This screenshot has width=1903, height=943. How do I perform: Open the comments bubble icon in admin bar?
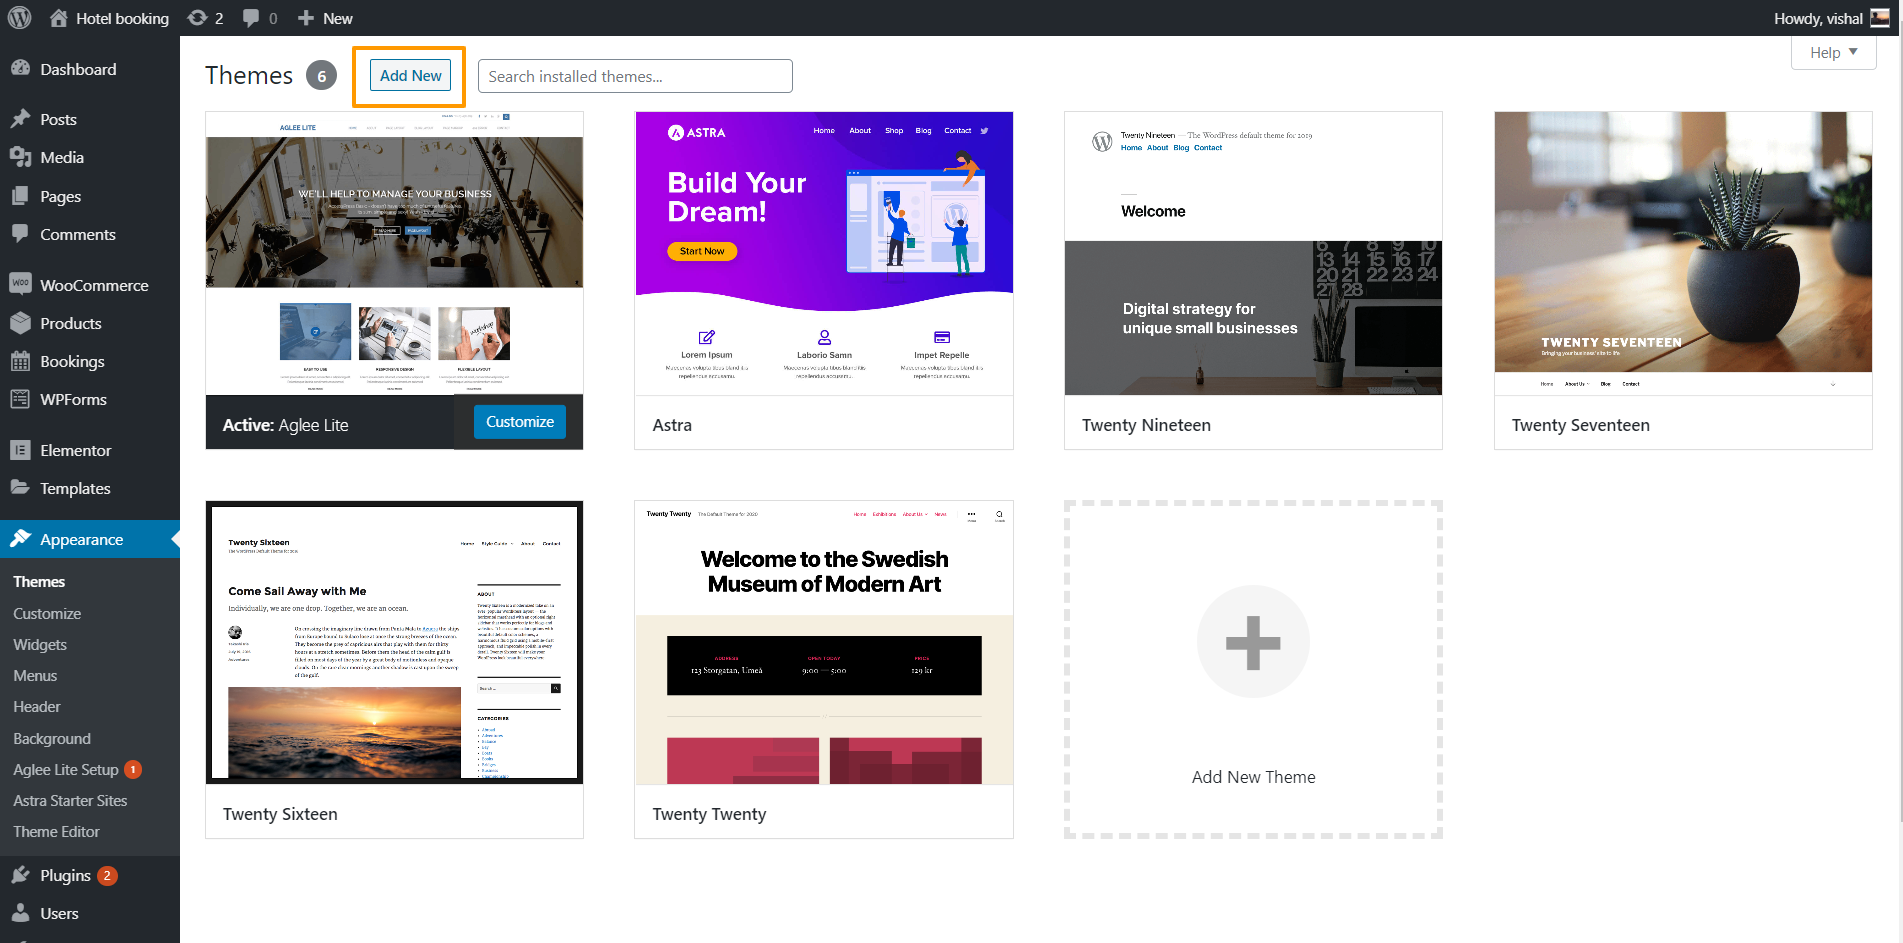(x=251, y=18)
